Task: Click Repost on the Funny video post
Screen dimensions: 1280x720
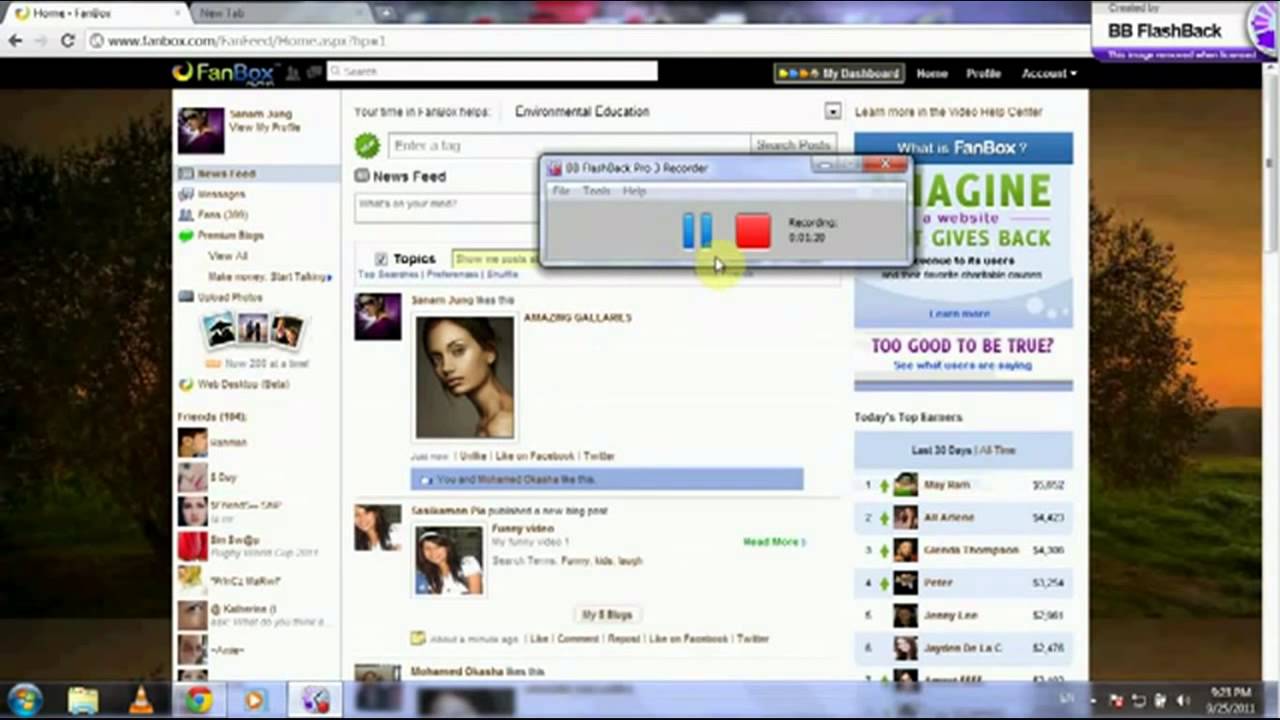Action: 623,639
